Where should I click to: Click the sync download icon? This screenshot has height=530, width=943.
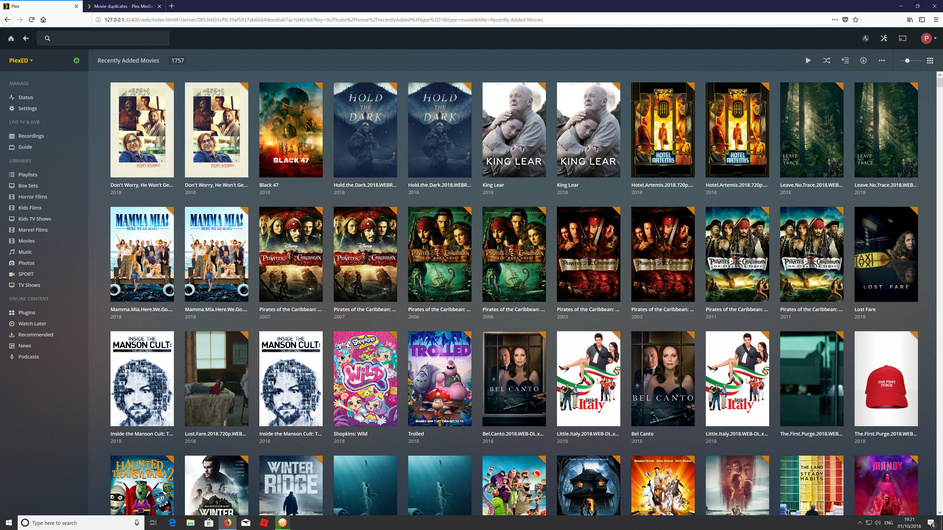pyautogui.click(x=863, y=61)
